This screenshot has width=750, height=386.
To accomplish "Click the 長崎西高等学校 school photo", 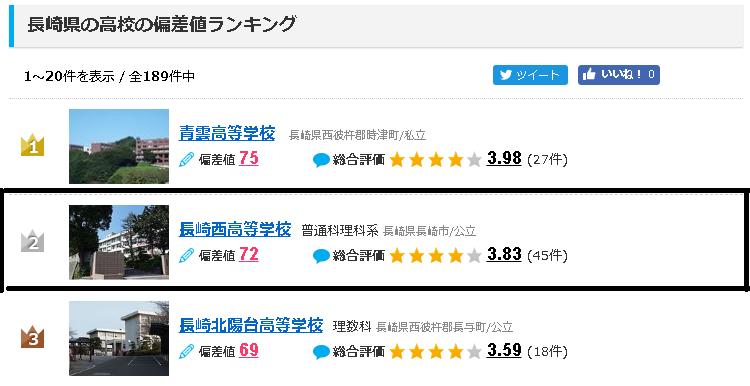I will tap(119, 242).
